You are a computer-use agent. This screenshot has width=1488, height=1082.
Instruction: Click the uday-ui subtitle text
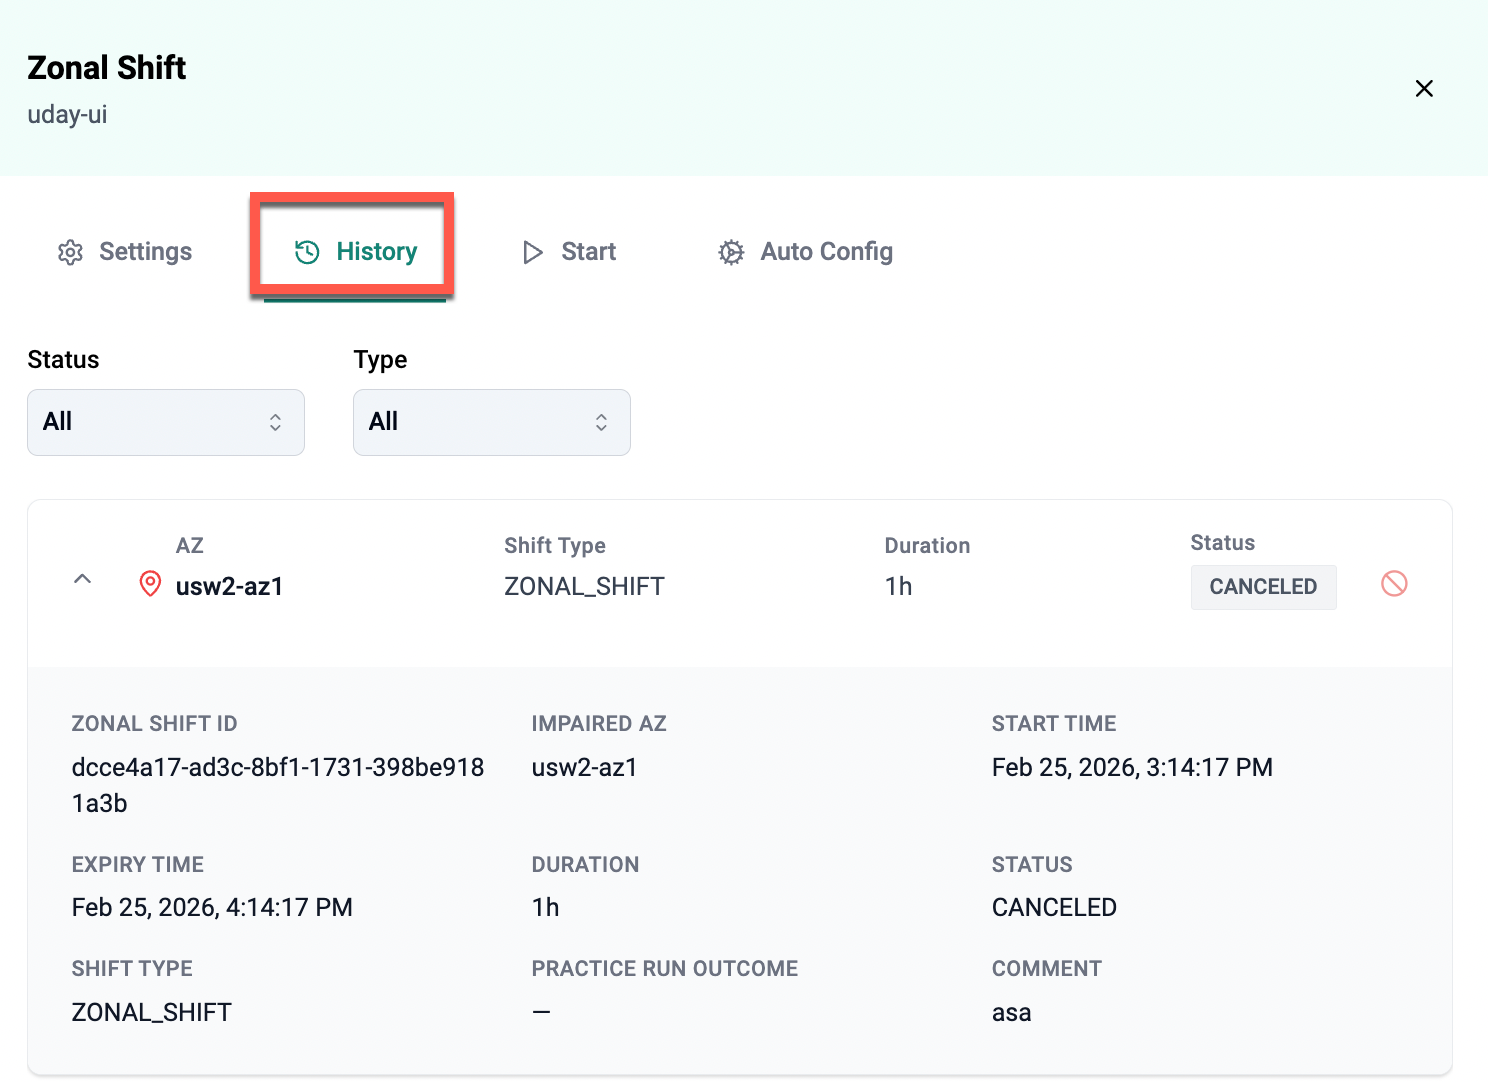[x=67, y=115]
